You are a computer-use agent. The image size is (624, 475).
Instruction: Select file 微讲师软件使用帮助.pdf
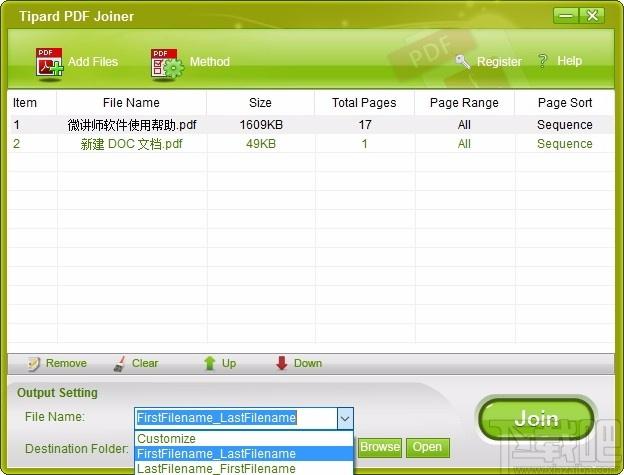(132, 125)
